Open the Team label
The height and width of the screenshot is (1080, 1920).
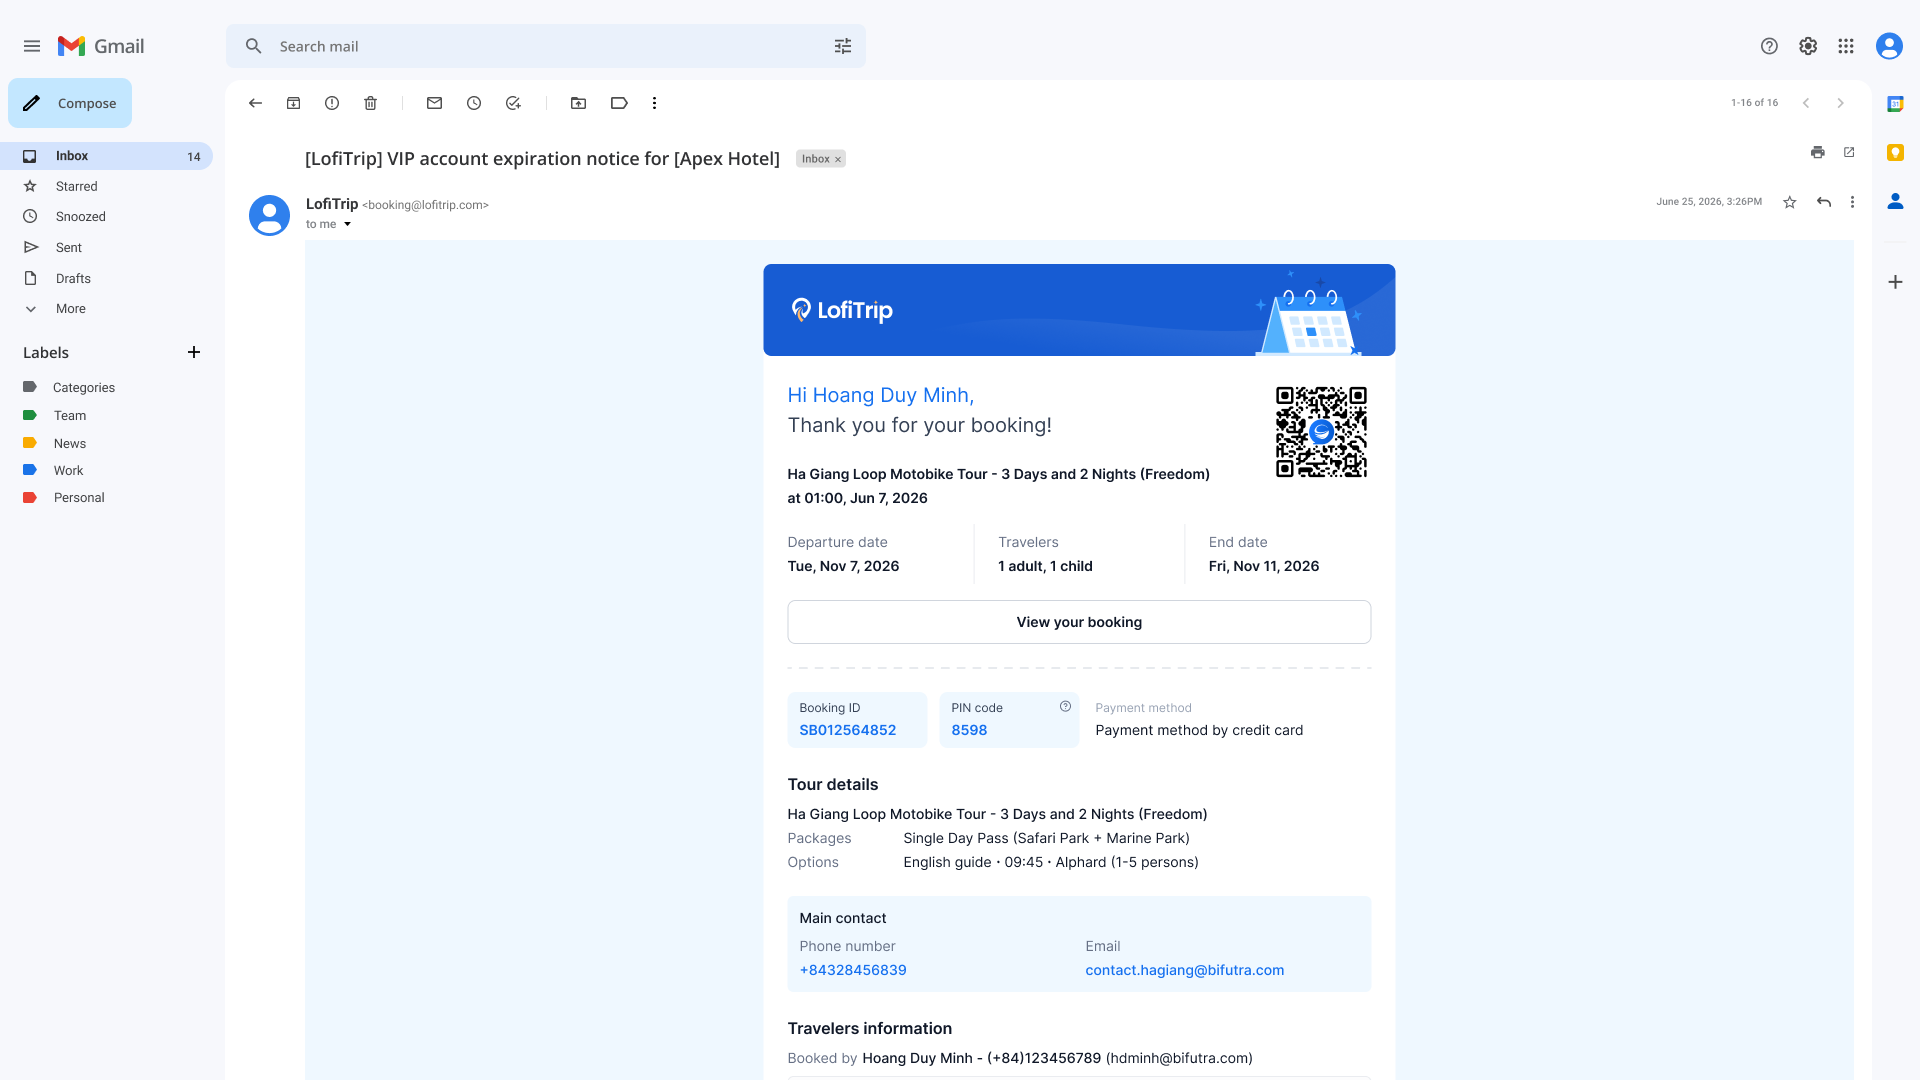pyautogui.click(x=70, y=415)
